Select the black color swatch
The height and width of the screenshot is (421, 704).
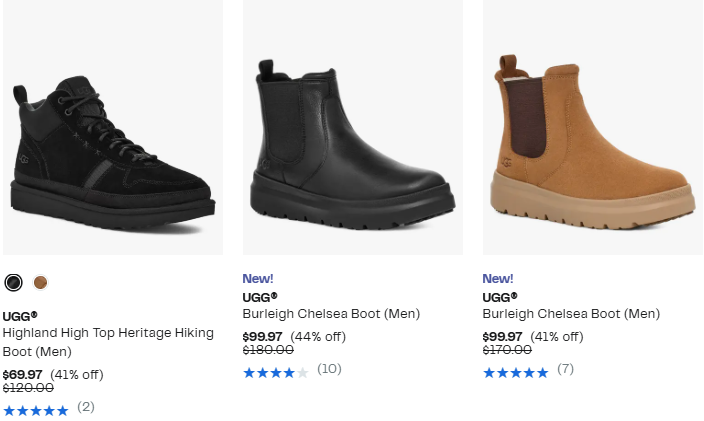(13, 283)
